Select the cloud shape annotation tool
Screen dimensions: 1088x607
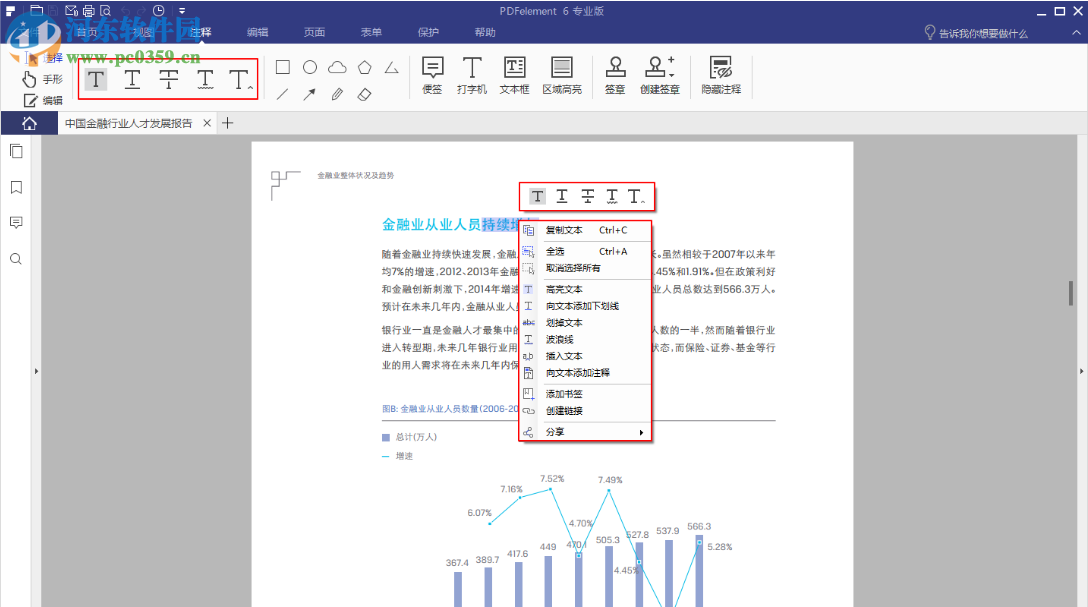[337, 66]
